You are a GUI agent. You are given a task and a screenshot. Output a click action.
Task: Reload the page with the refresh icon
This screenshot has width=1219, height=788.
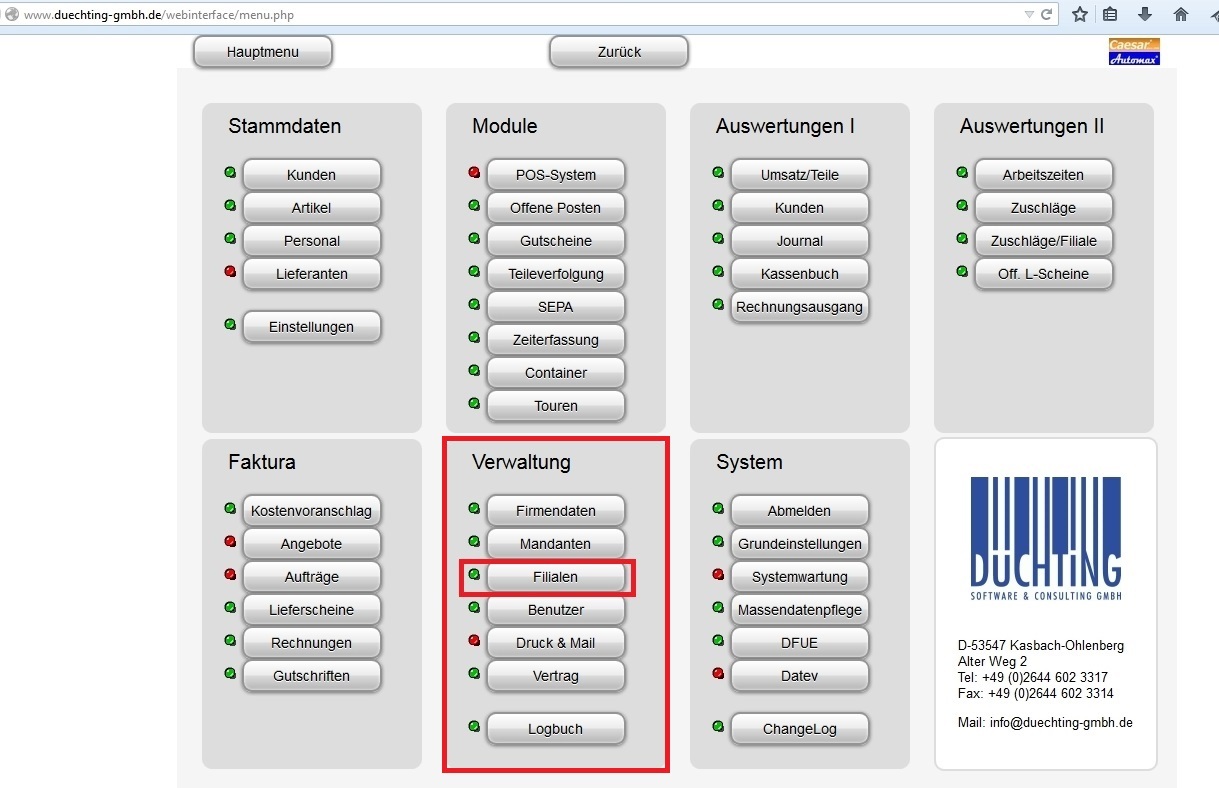tap(1047, 15)
